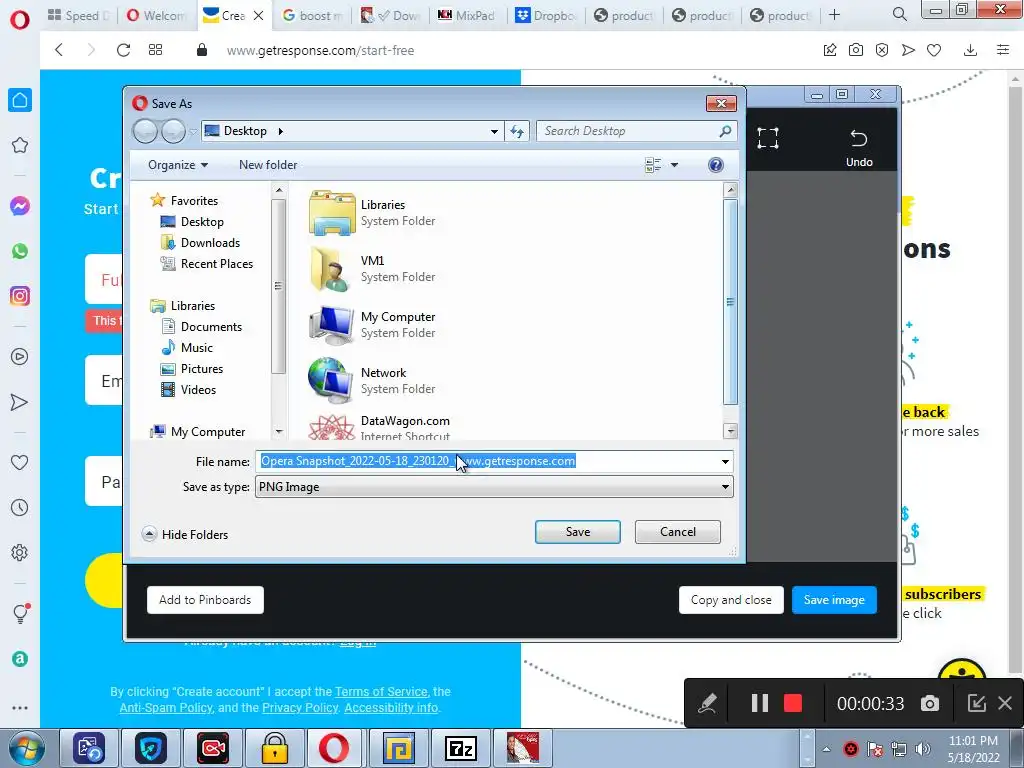Click the crop frame icon in snapshot editor
This screenshot has height=768, width=1024.
[x=768, y=138]
